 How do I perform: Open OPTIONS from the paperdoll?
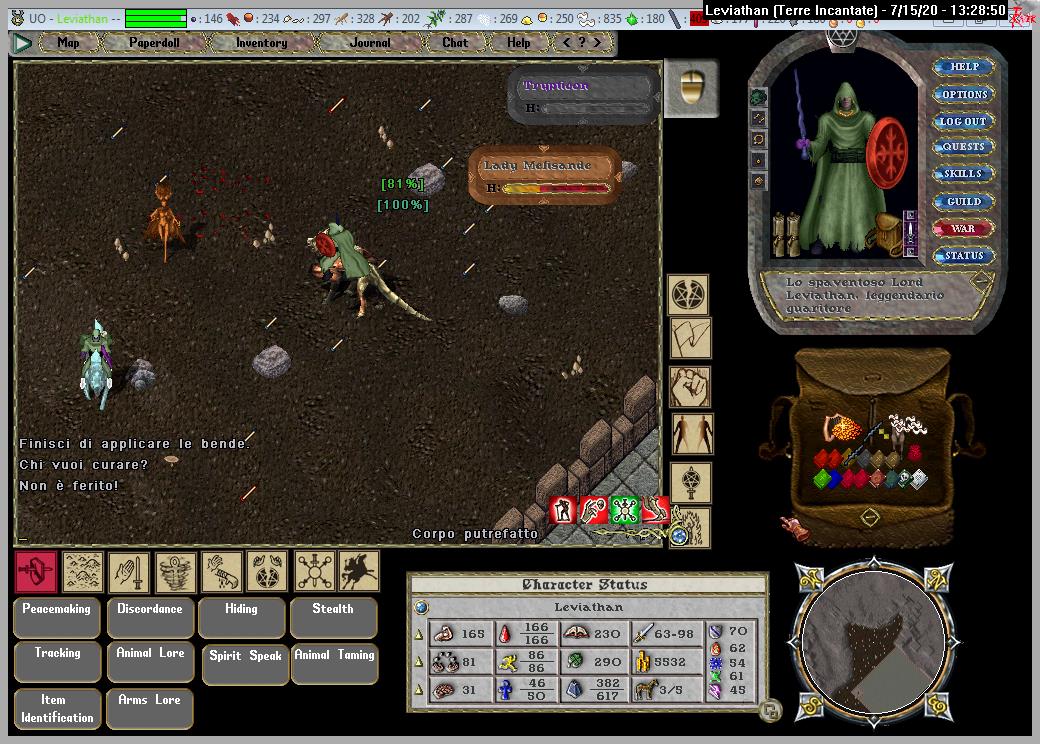pos(964,94)
